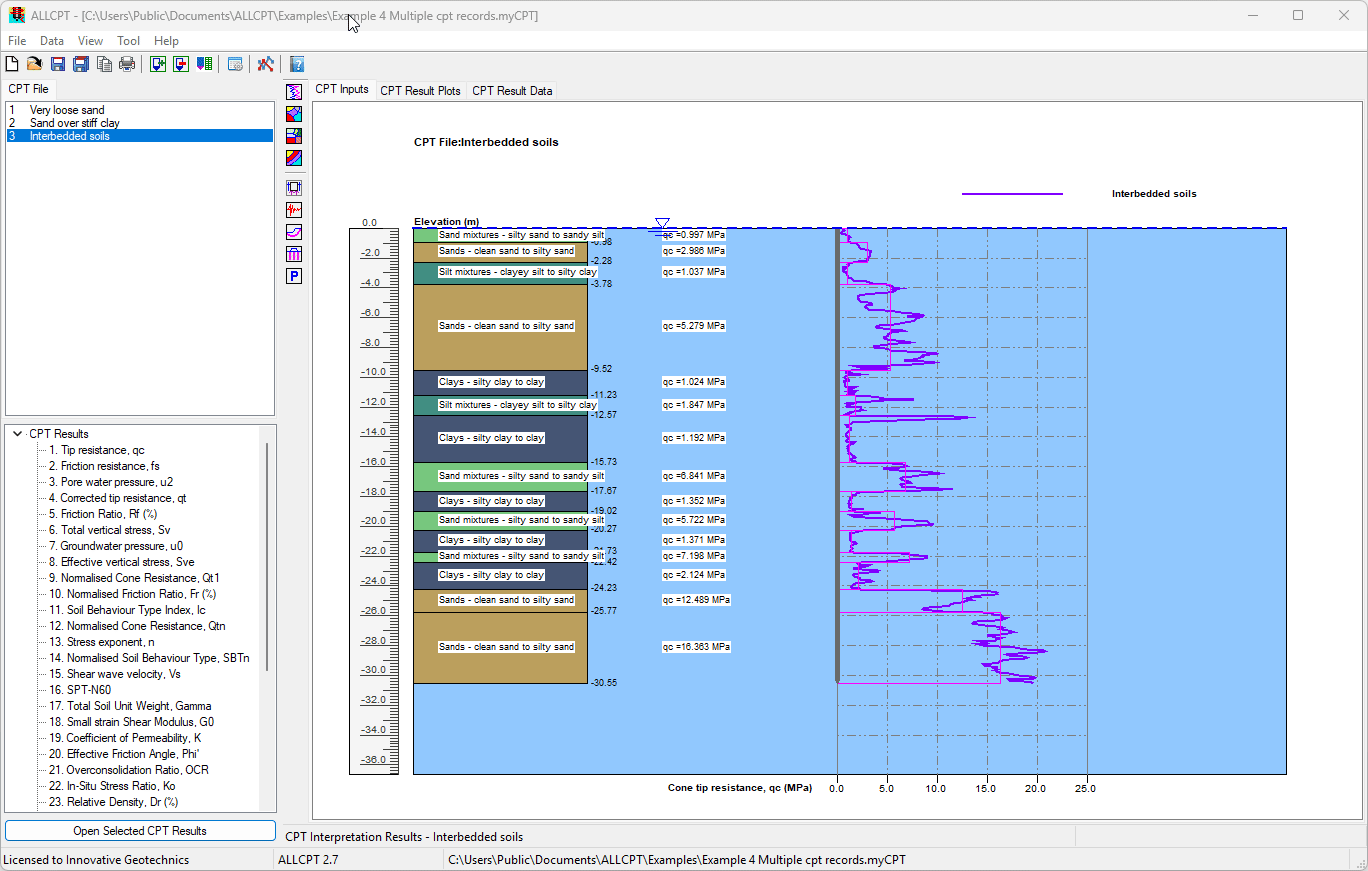Select '16. SPT-N60' tree item
This screenshot has height=871, width=1368.
(x=80, y=690)
